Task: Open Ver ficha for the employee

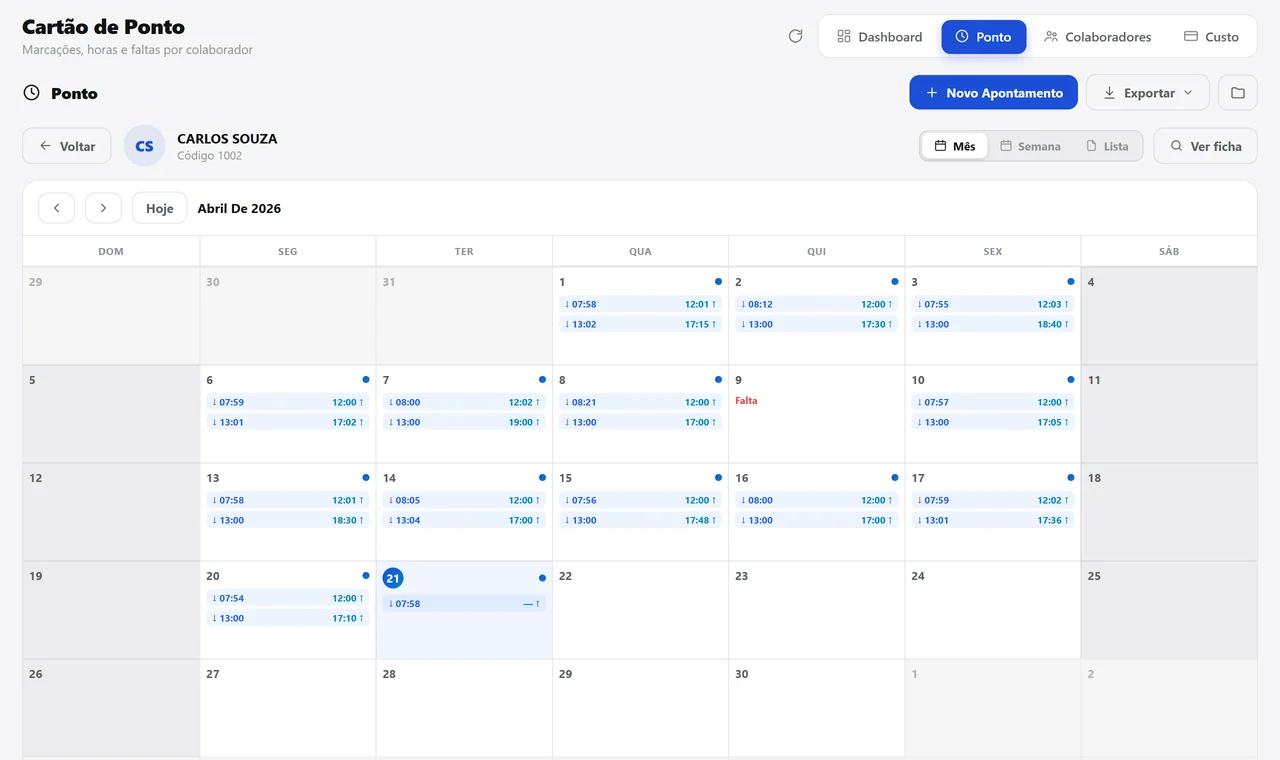Action: (1205, 146)
